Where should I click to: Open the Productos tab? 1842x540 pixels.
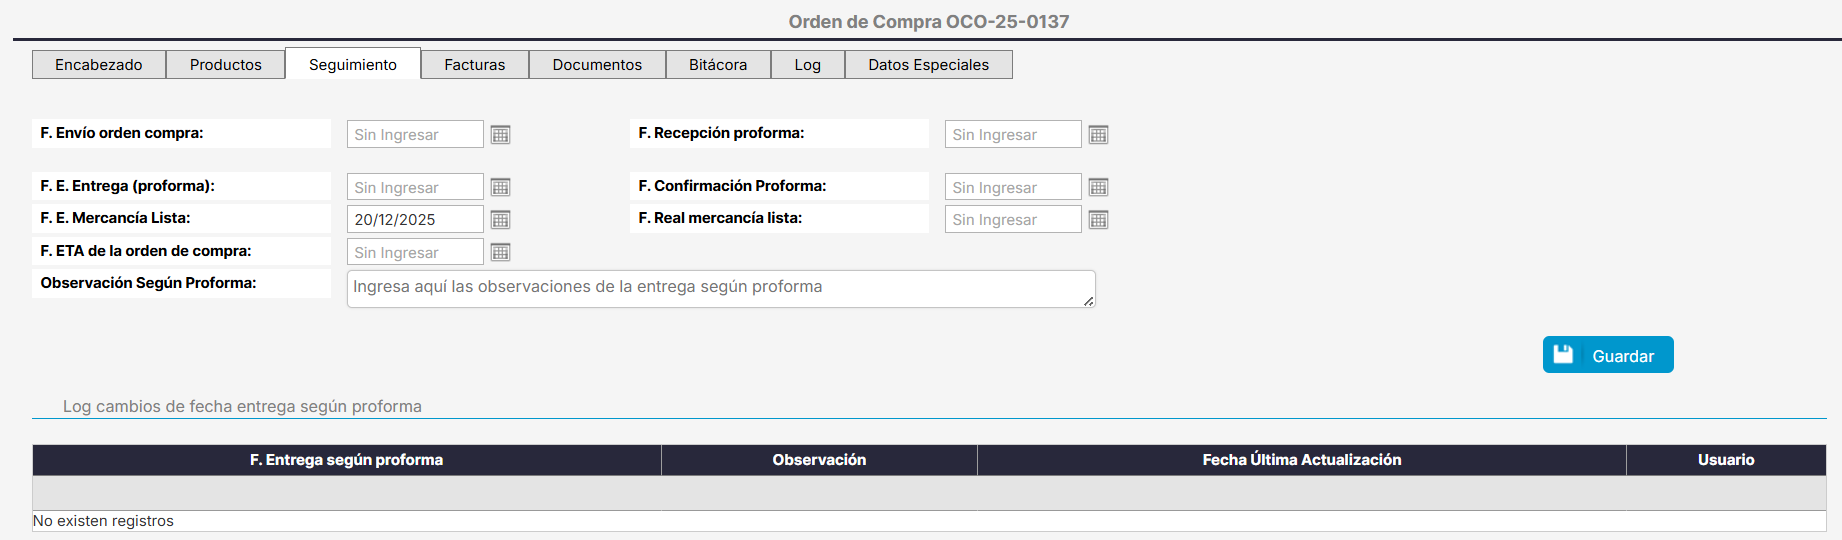226,65
